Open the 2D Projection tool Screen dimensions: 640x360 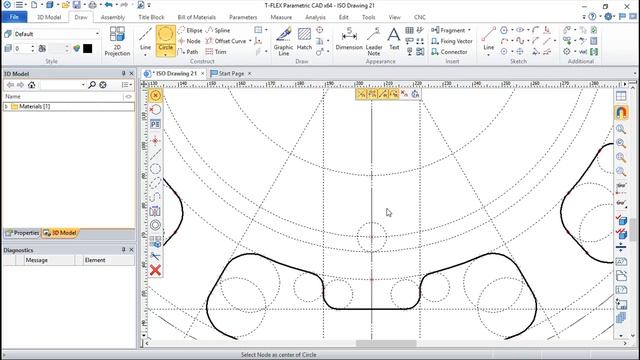point(117,41)
